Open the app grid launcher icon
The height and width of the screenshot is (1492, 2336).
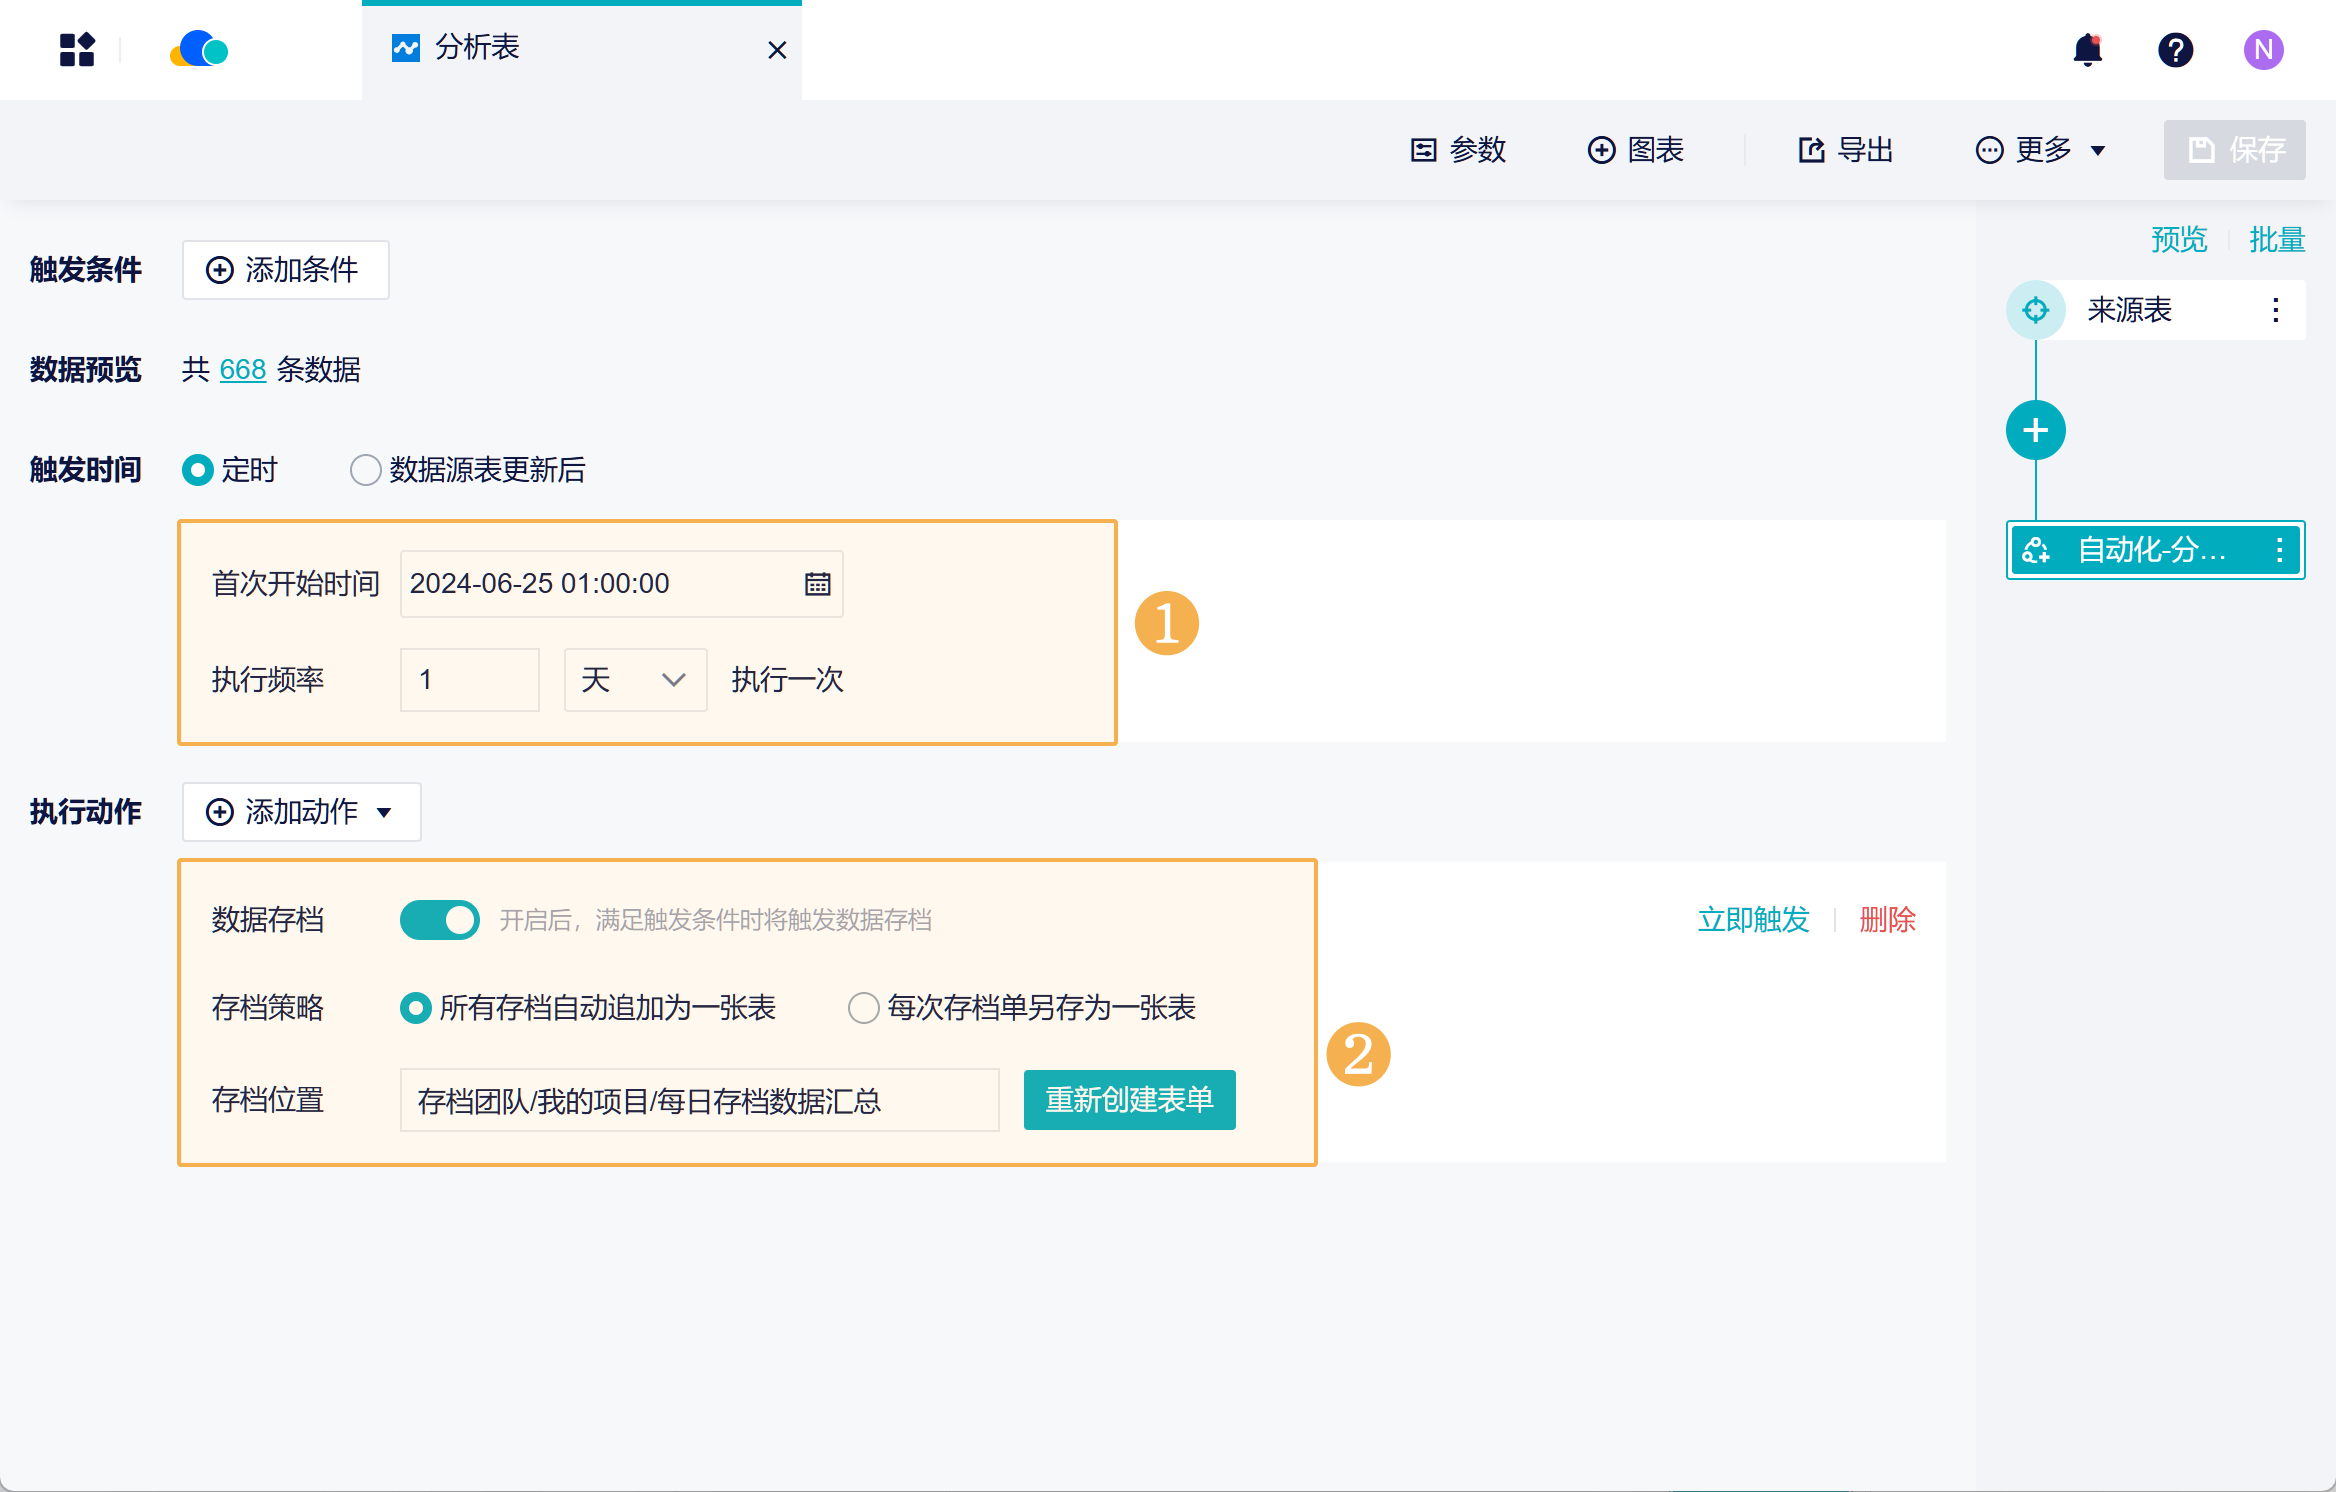(x=77, y=49)
